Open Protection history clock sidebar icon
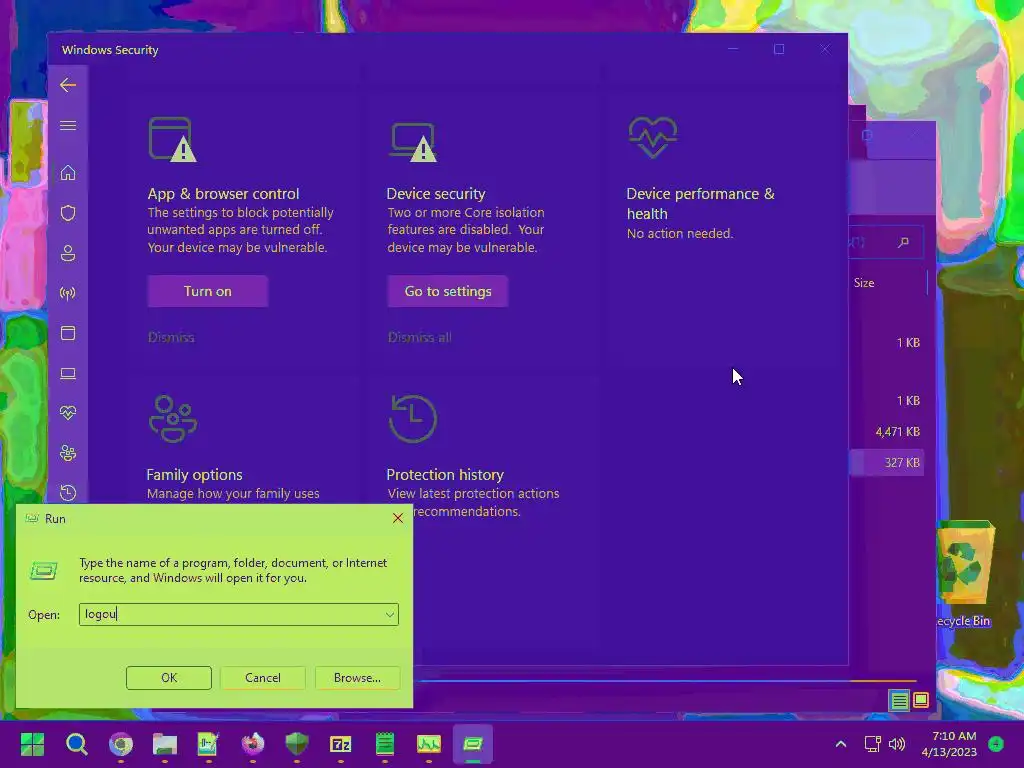Image resolution: width=1024 pixels, height=768 pixels. (x=68, y=492)
